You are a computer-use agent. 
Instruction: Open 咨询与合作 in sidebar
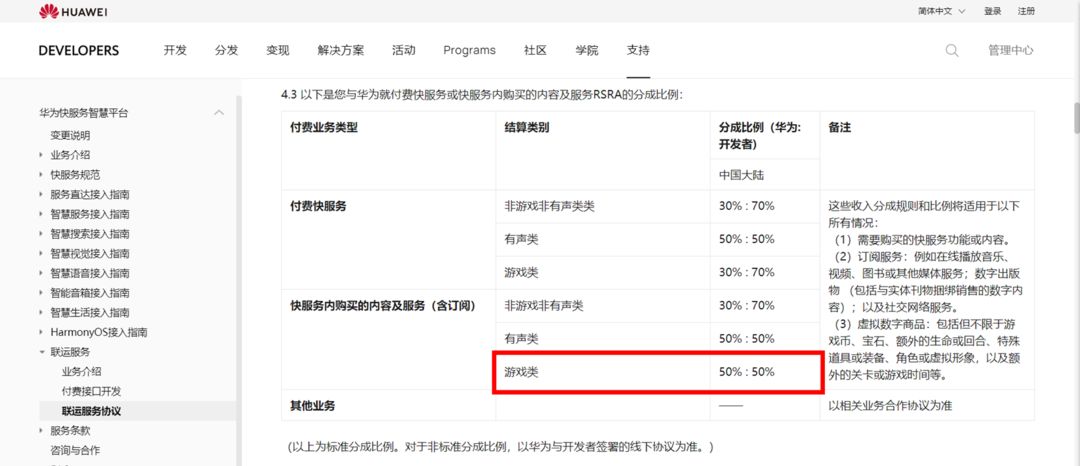(75, 450)
